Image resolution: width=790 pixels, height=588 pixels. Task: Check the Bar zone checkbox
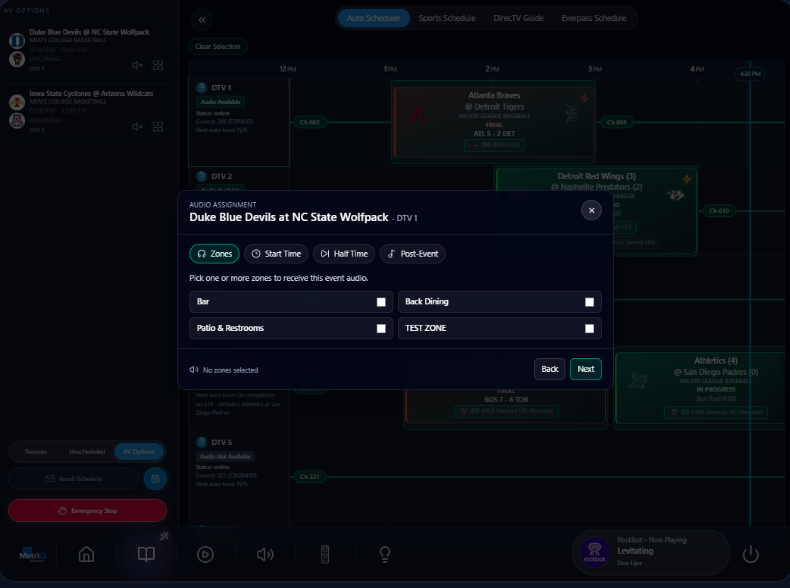coord(381,302)
